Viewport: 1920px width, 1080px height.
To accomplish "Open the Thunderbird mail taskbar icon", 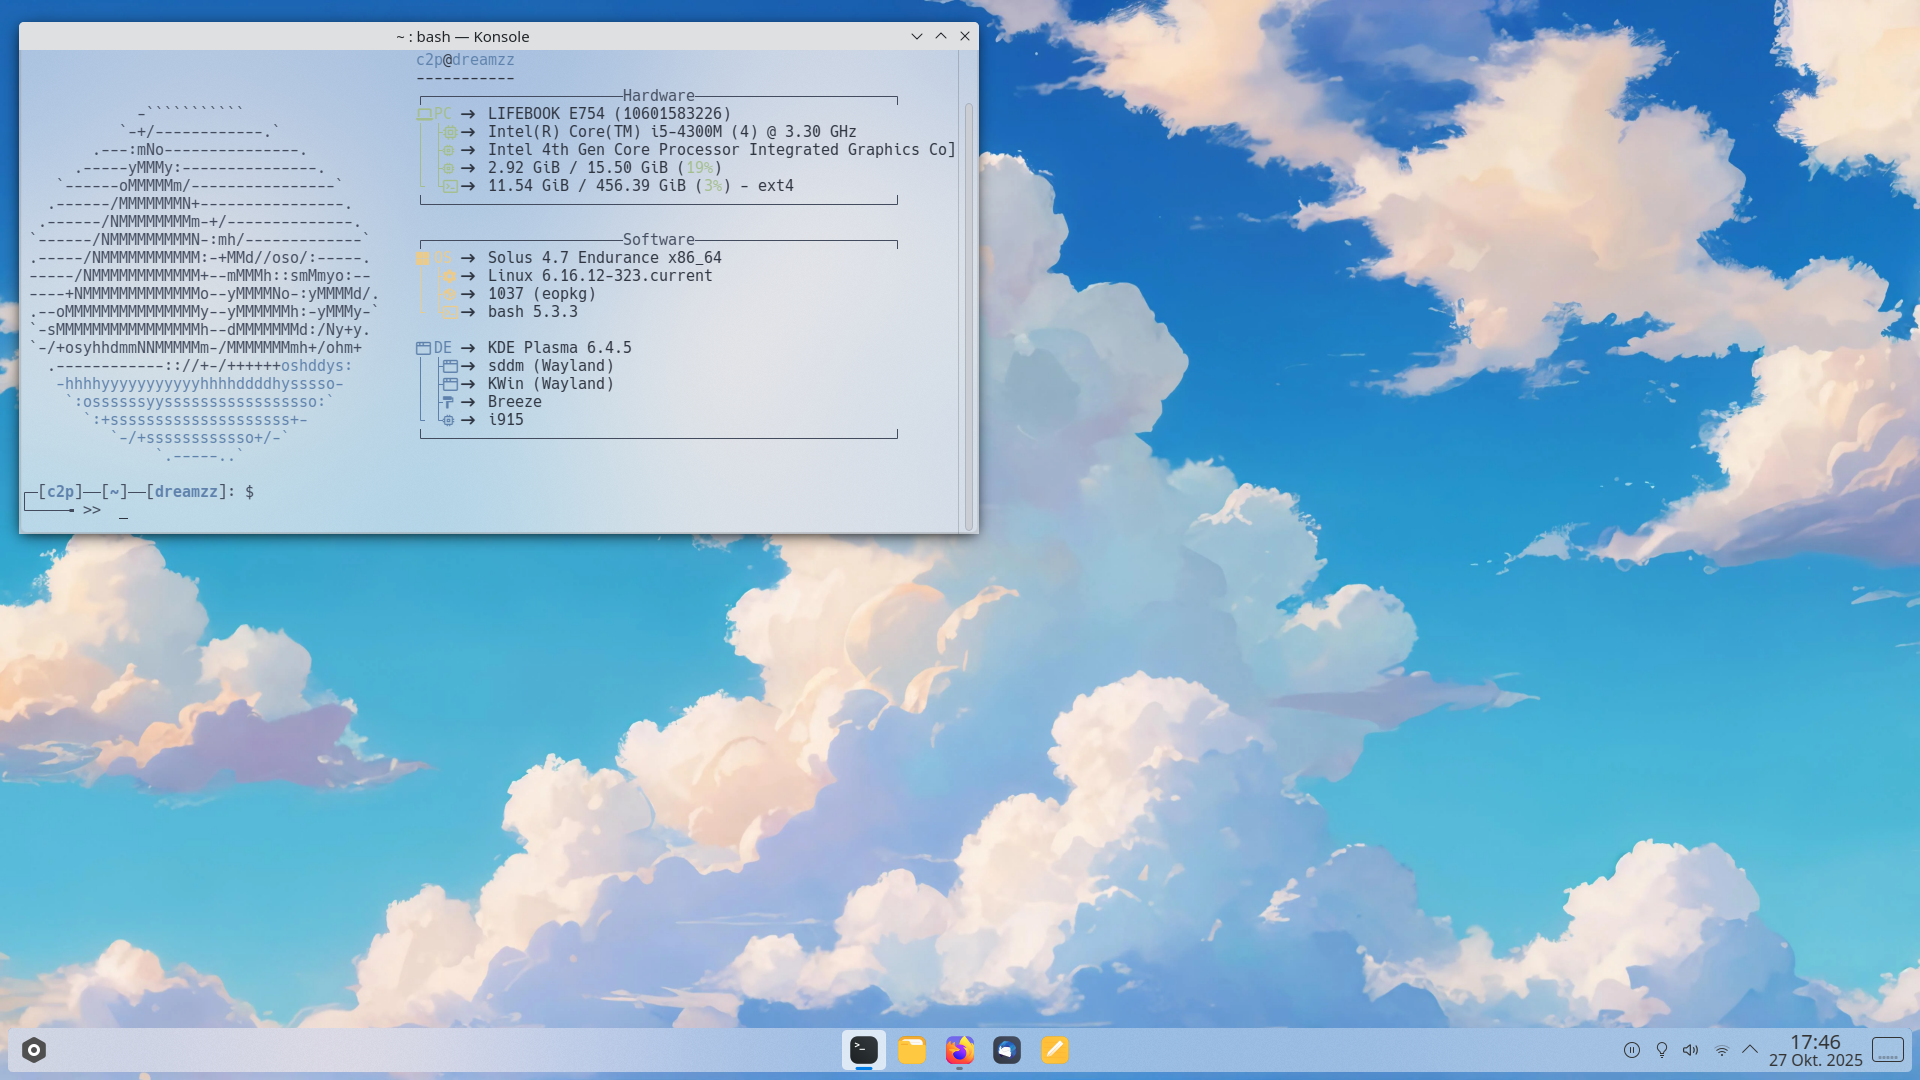I will point(1007,1050).
